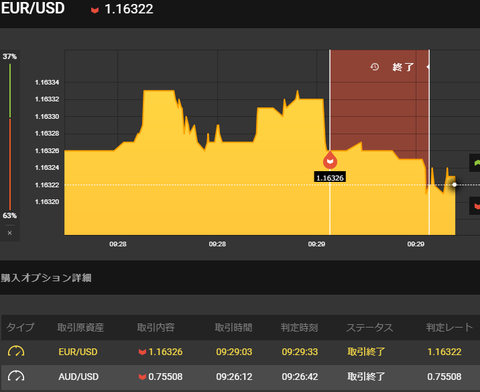Click the 終了 label in the red zone
The height and width of the screenshot is (392, 480).
coord(403,67)
